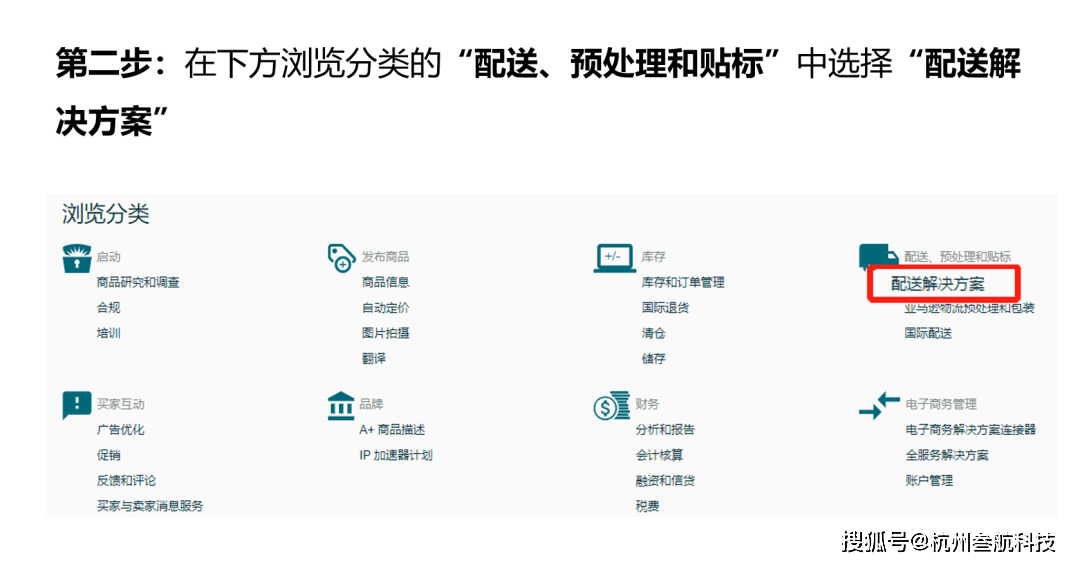Image resolution: width=1080 pixels, height=565 pixels.
Task: Click the 启动 storefront icon
Action: [77, 257]
